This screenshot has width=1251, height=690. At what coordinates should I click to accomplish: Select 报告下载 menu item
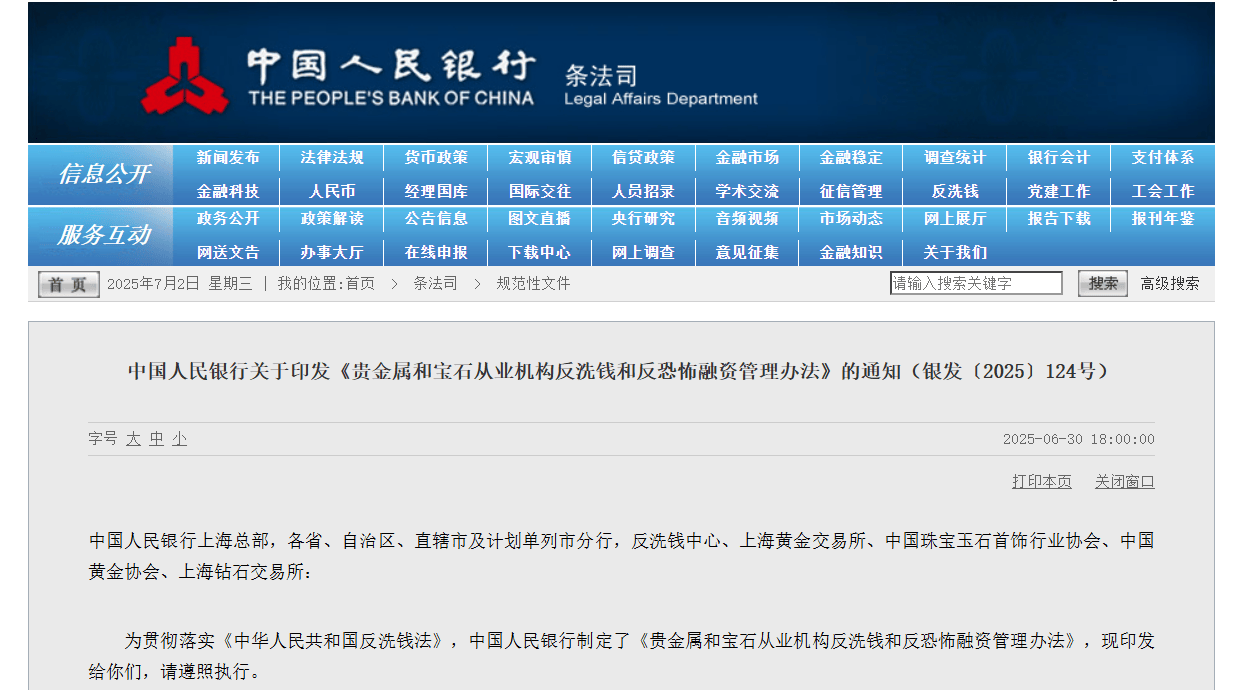(1059, 219)
